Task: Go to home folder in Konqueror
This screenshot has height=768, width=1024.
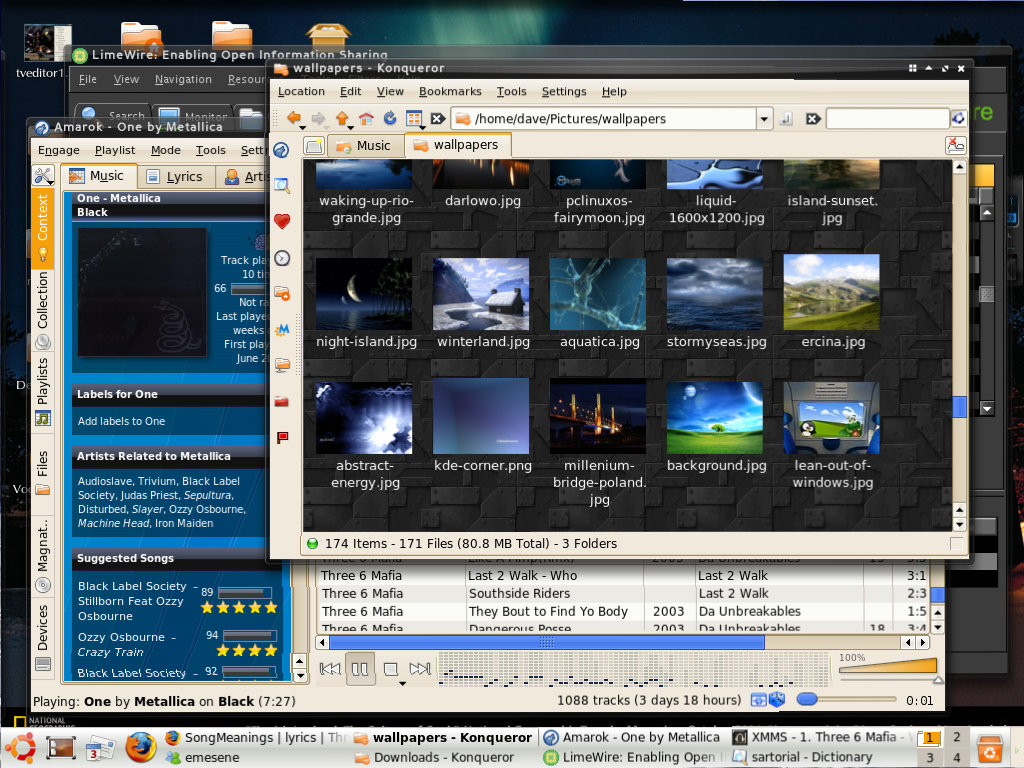Action: pos(366,118)
